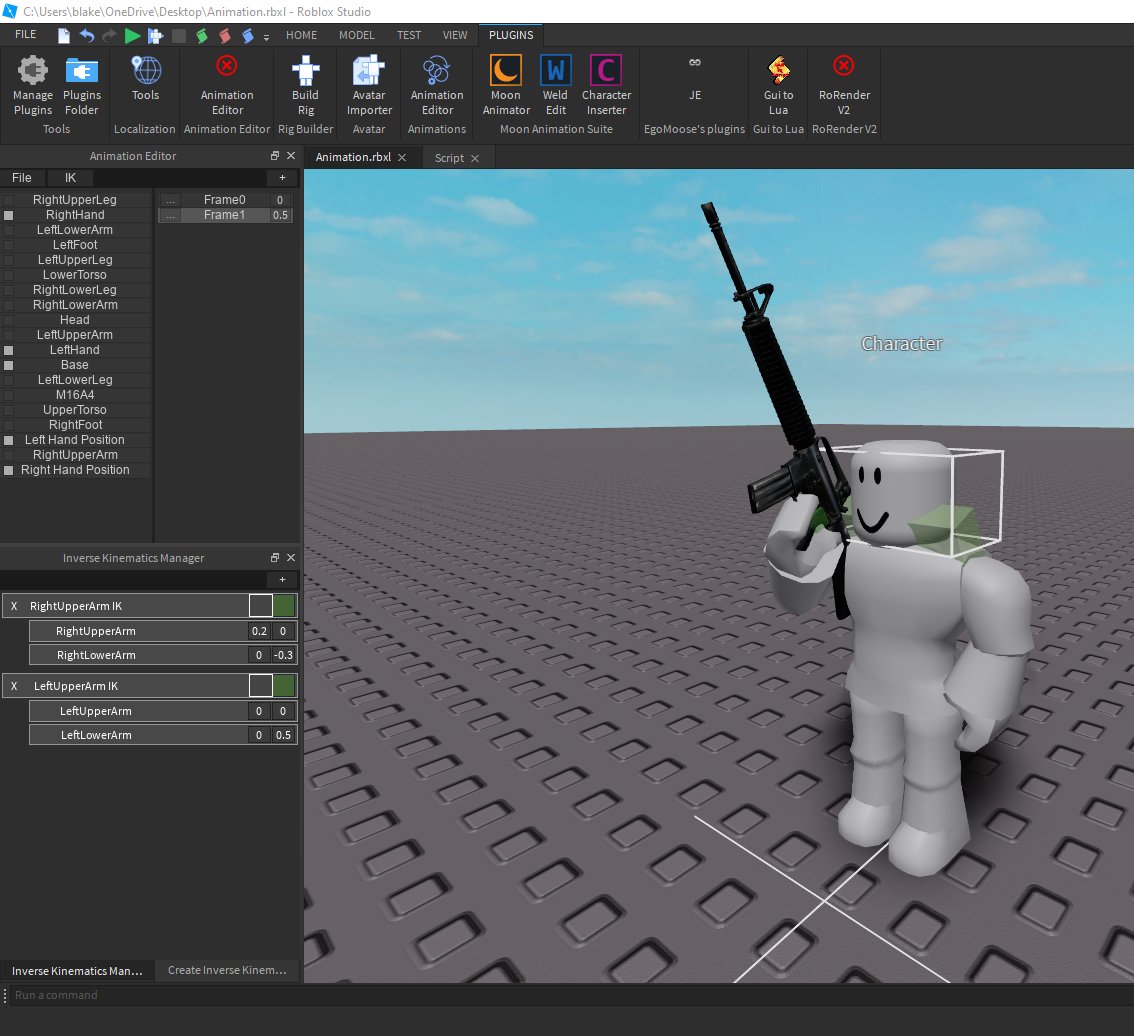Close the Animation.rbxl tab
Screen dimensions: 1134x1036
402,158
